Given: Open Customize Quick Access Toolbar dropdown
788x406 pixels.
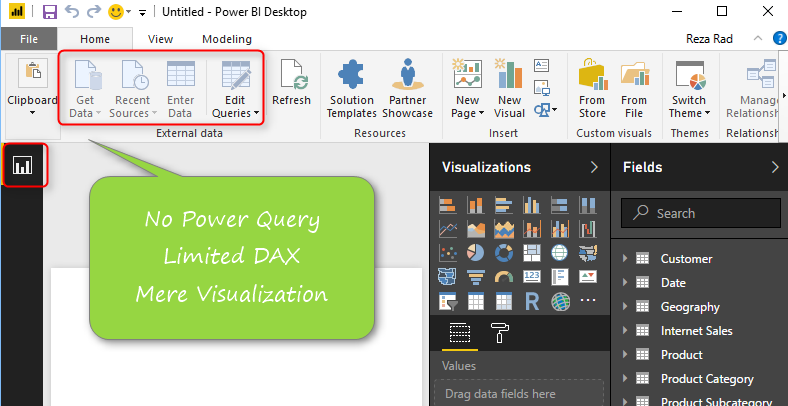Looking at the screenshot, I should 142,13.
